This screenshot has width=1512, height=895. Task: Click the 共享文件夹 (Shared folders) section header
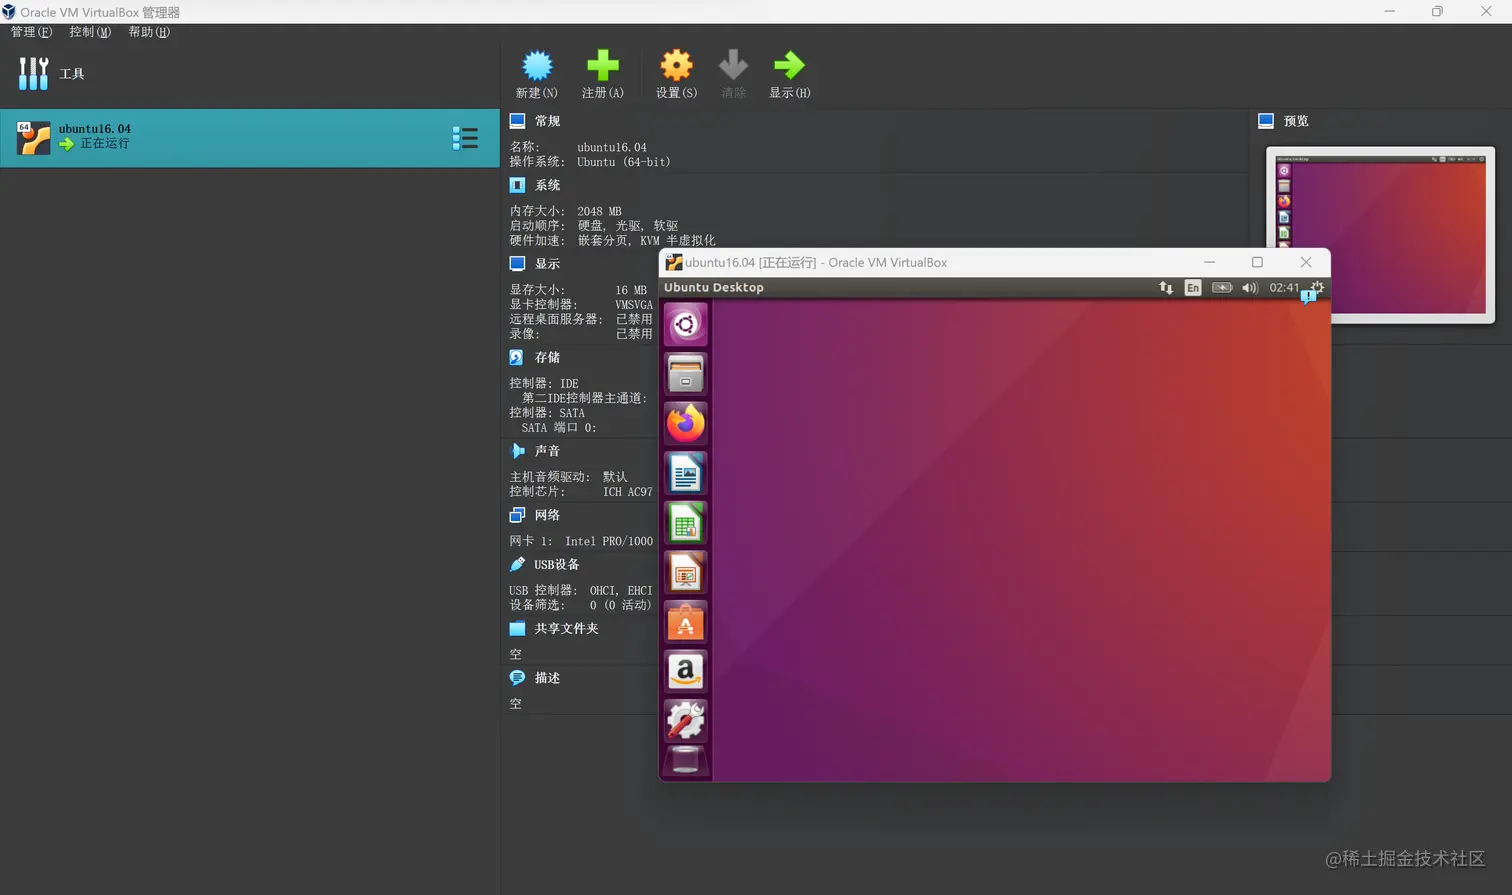click(566, 628)
